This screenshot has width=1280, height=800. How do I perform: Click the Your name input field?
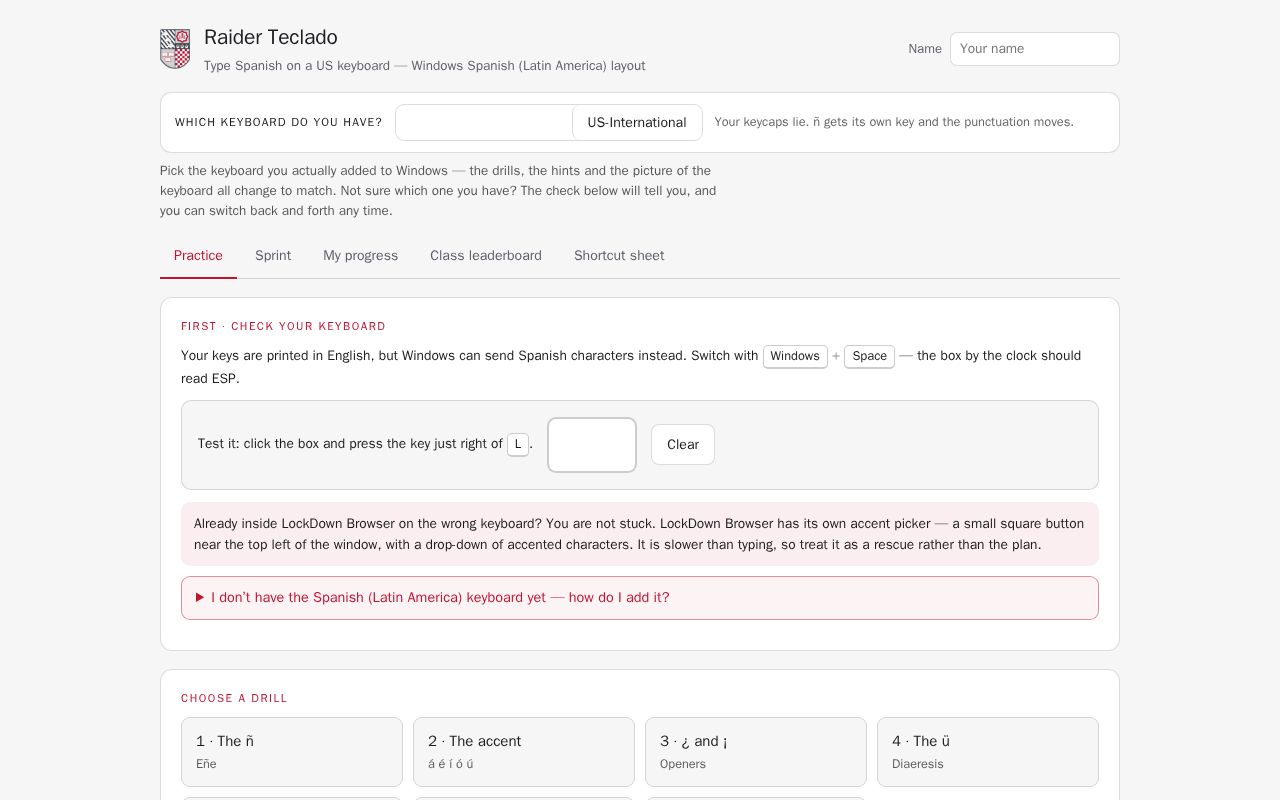tap(1035, 49)
